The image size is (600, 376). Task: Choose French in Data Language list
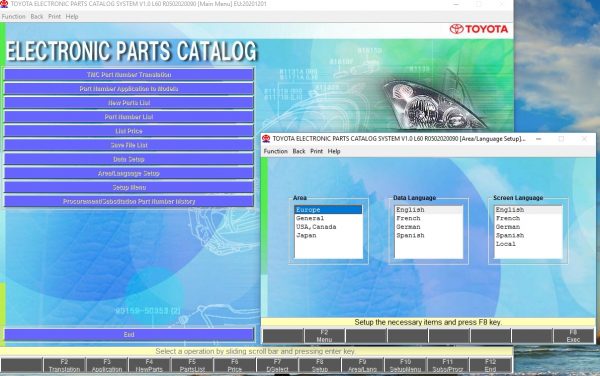[x=428, y=218]
